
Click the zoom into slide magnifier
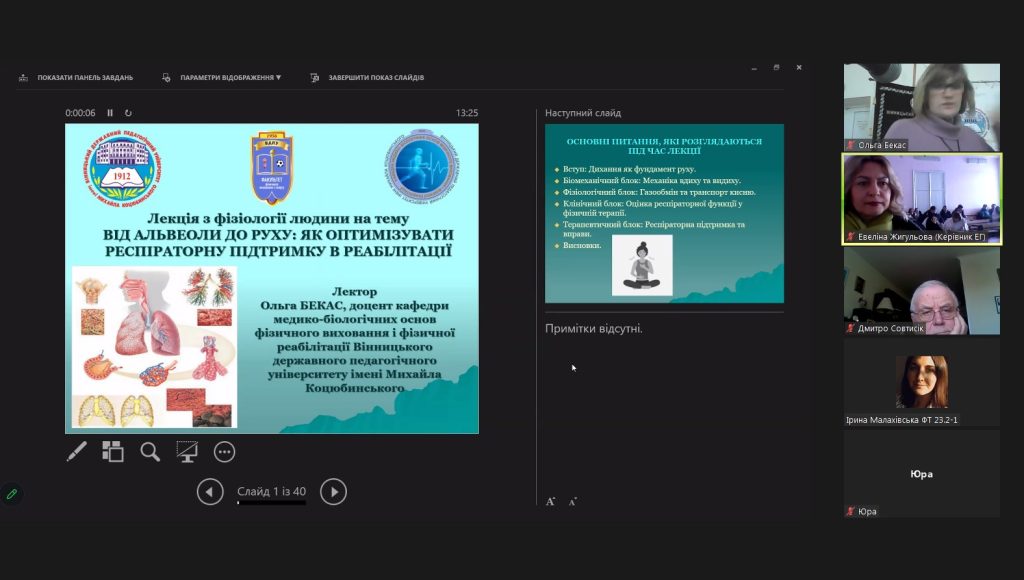tap(150, 452)
